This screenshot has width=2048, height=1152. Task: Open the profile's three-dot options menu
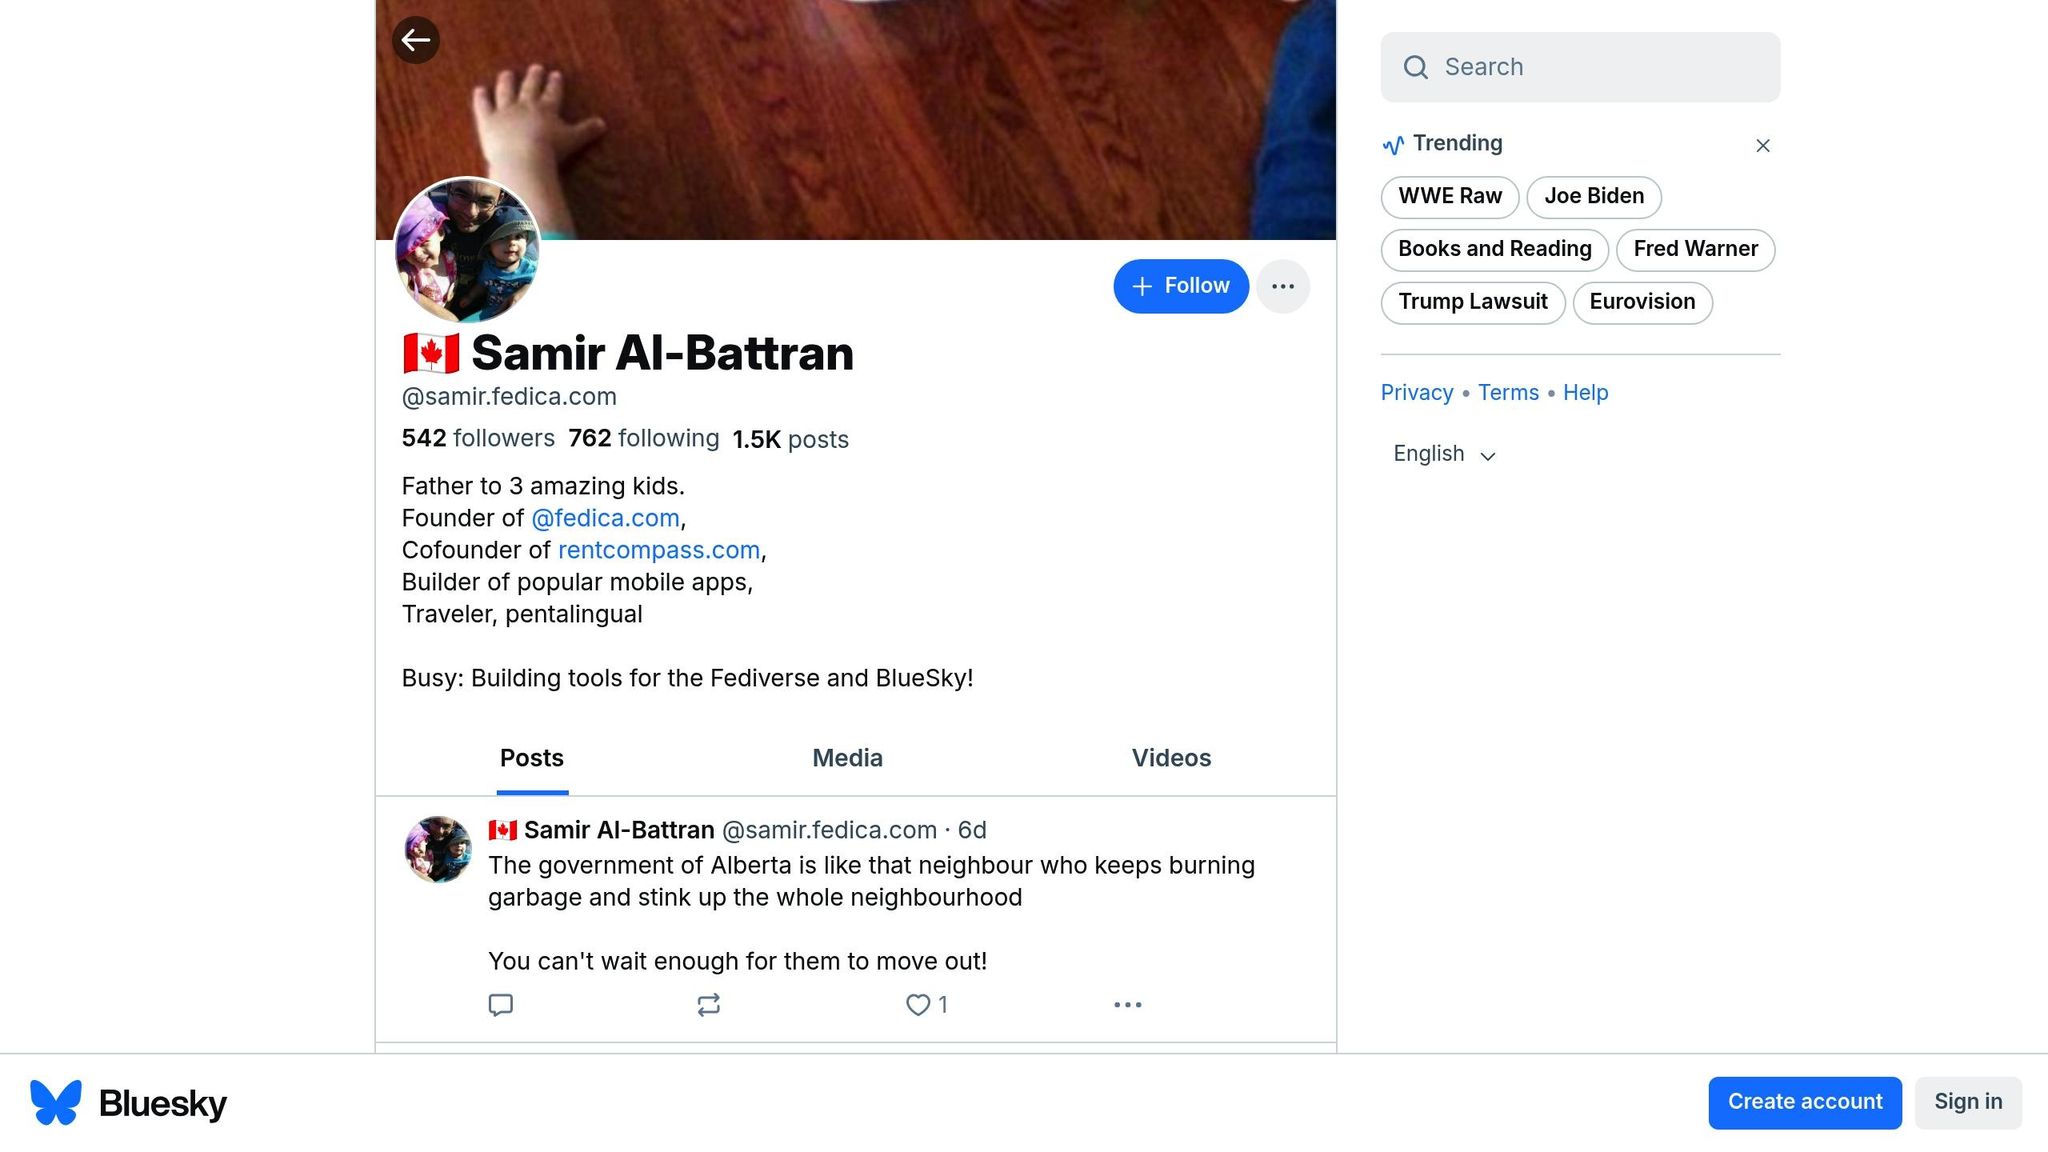point(1283,287)
